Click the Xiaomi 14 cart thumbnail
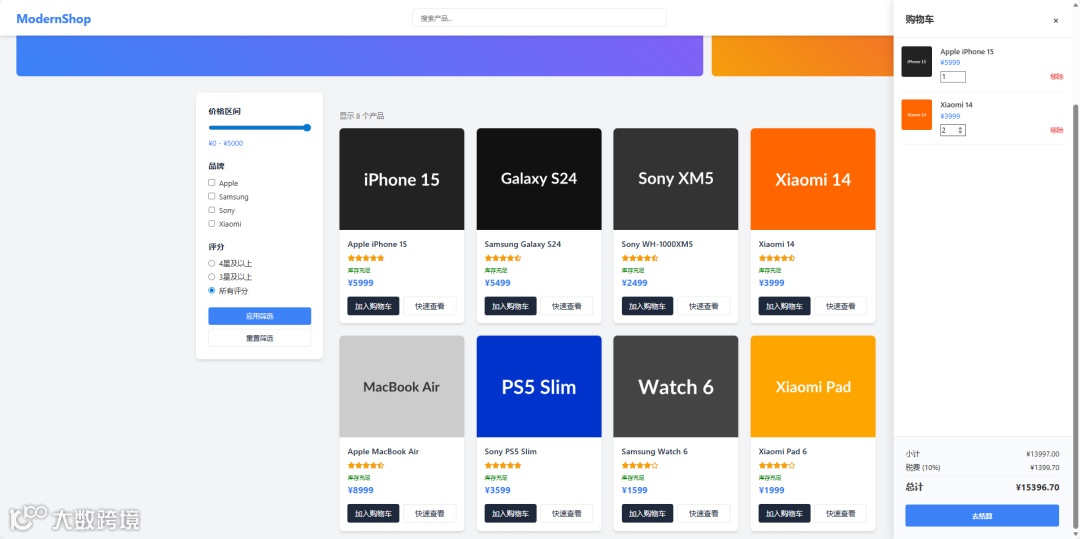Screen dimensions: 1080x539 (917, 115)
